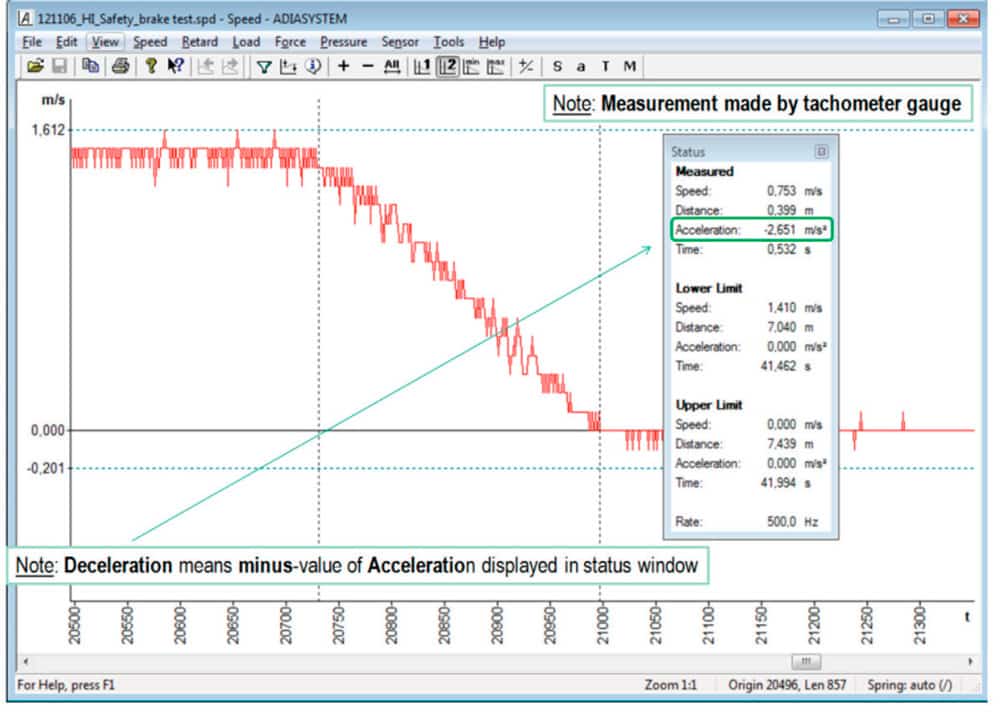Click the scrollbar left arrow
This screenshot has height=713, width=1000.
(x=26, y=661)
